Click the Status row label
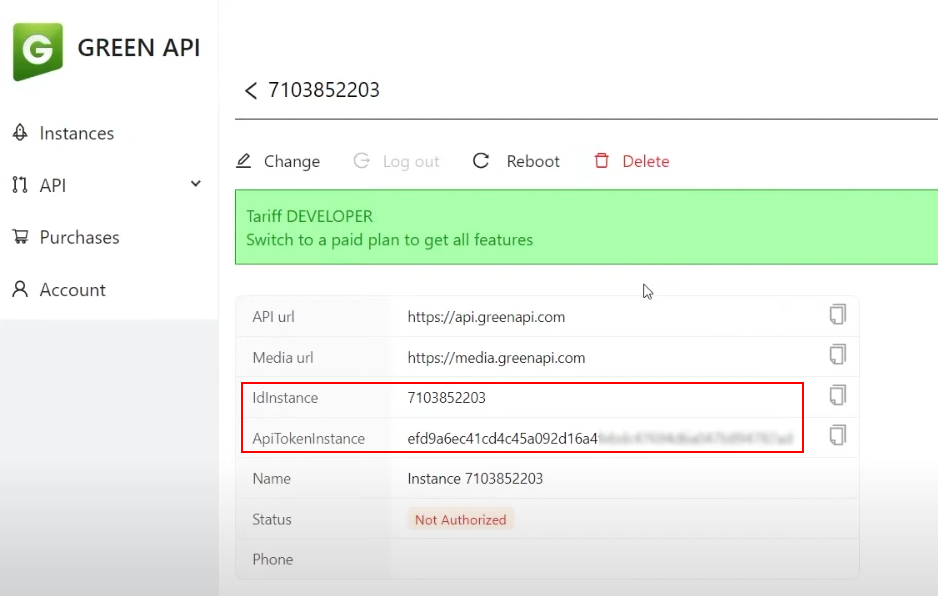 (272, 519)
